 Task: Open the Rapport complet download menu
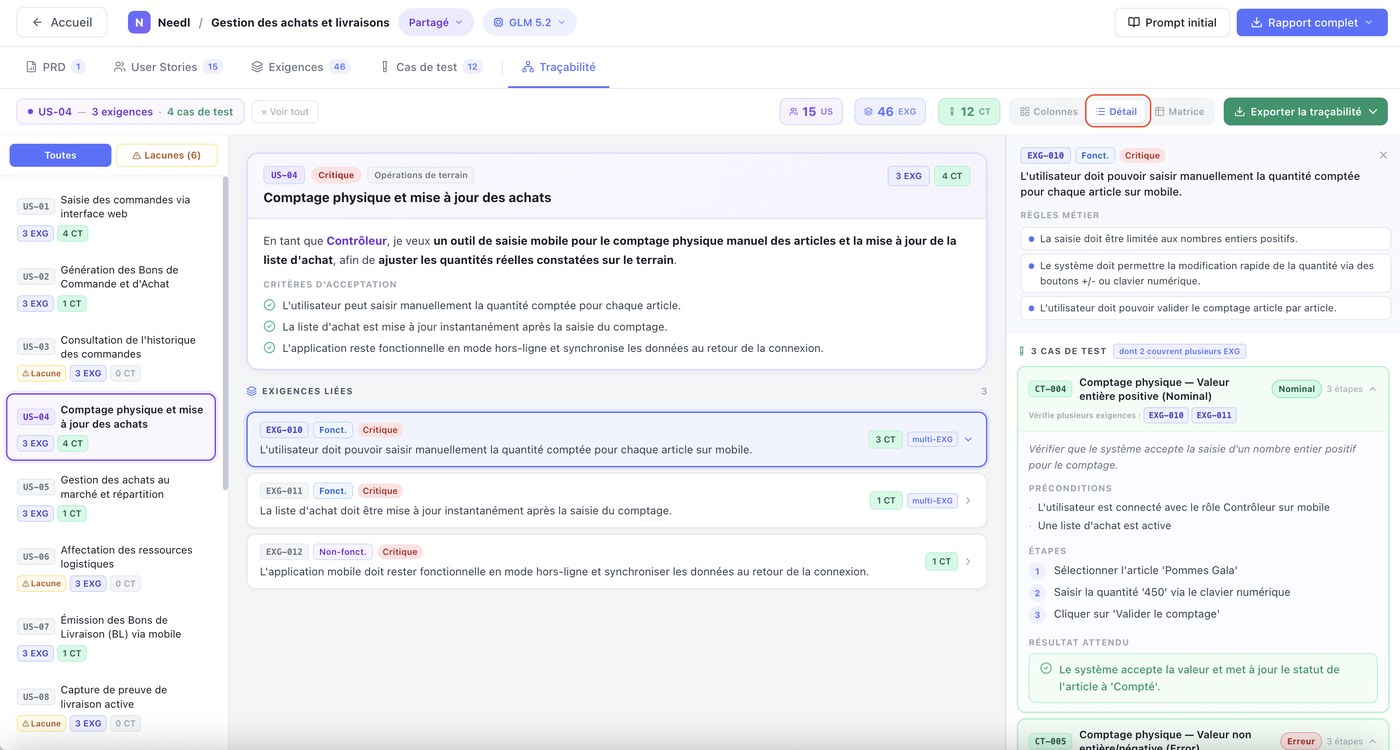click(1312, 22)
